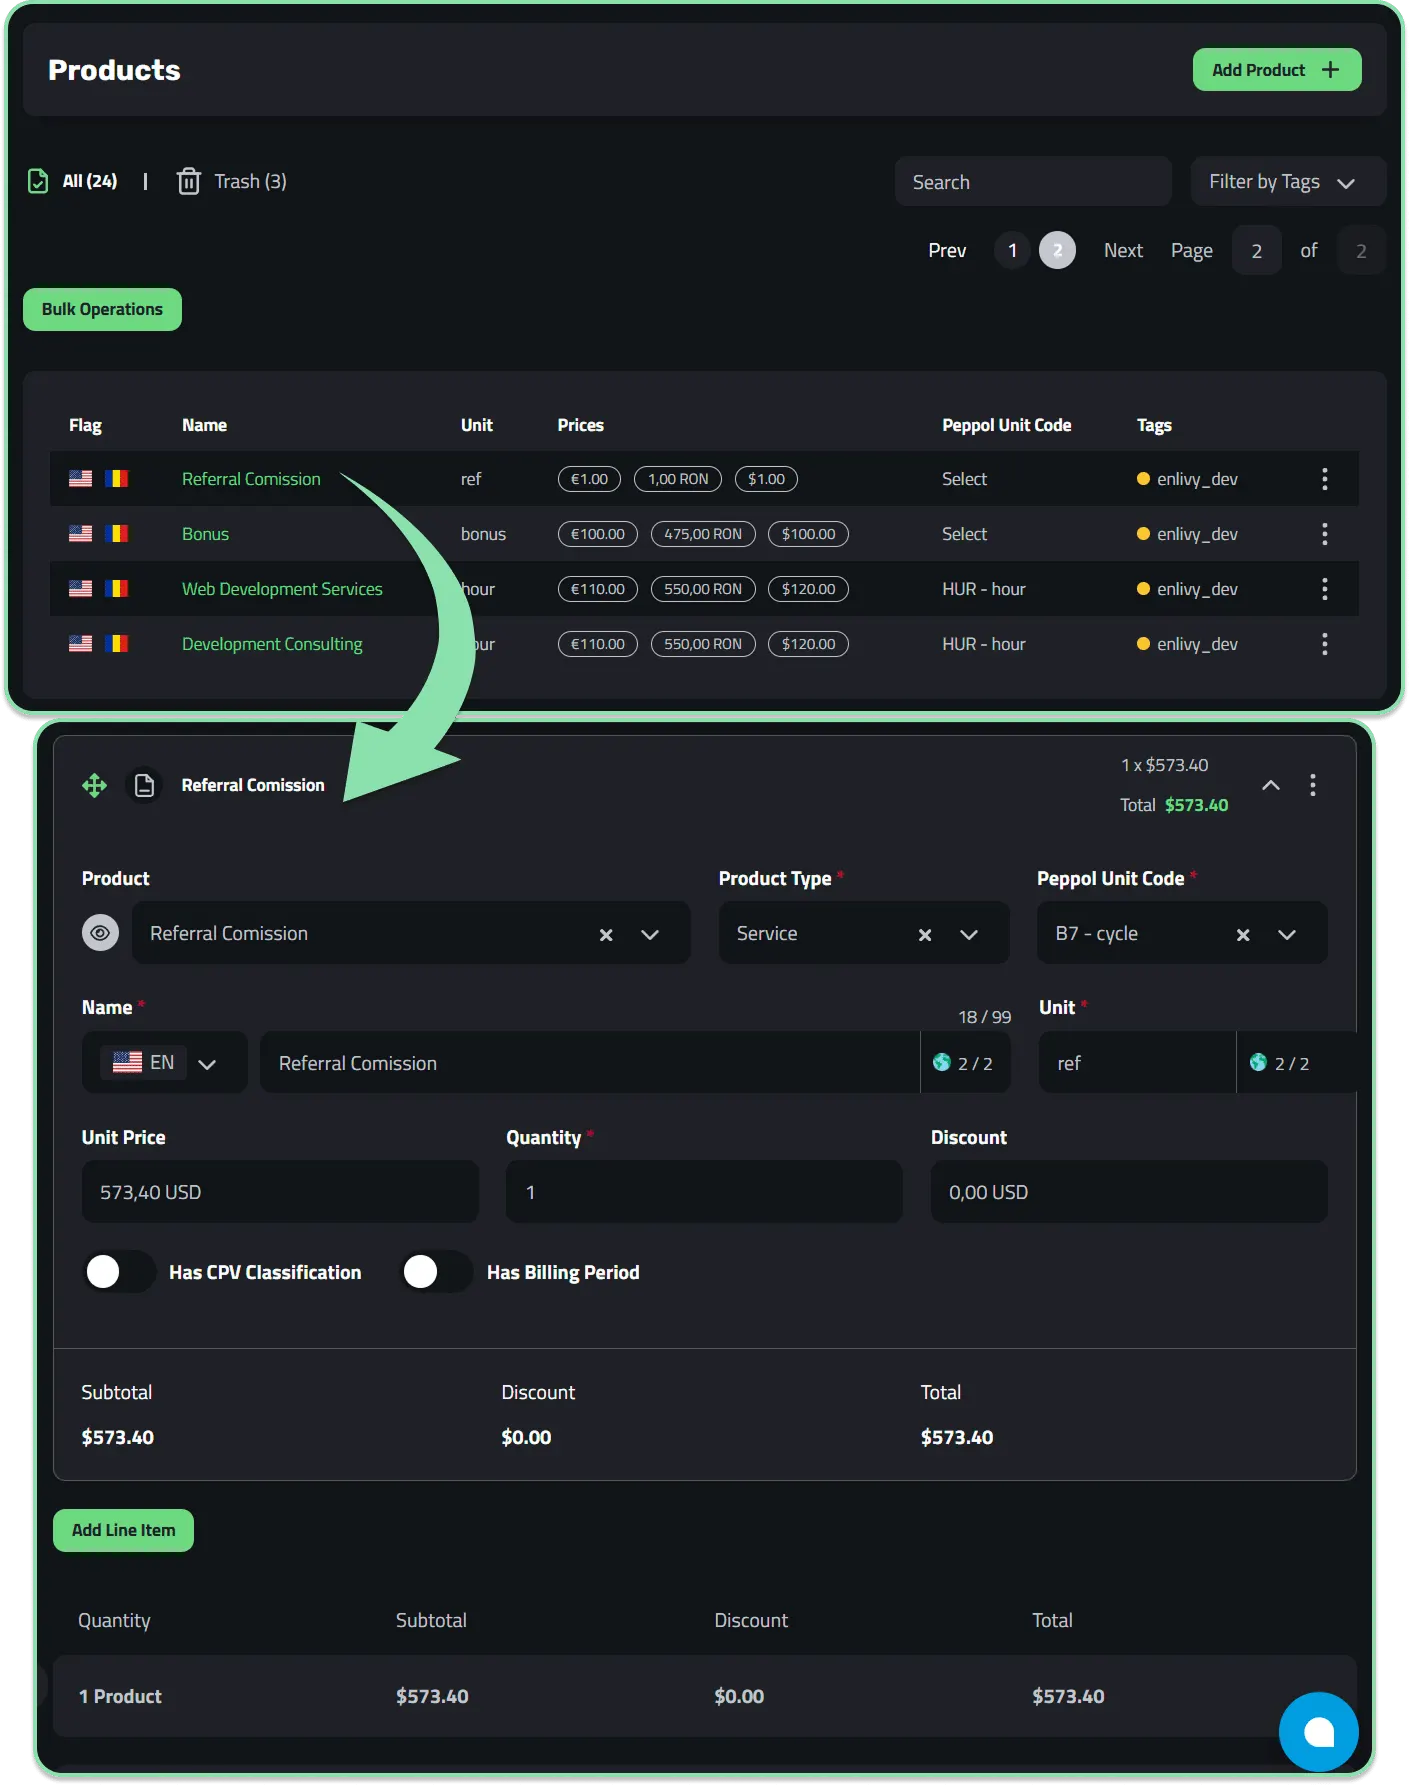The height and width of the screenshot is (1785, 1409).
Task: Expand the Product Type dropdown
Action: (968, 934)
